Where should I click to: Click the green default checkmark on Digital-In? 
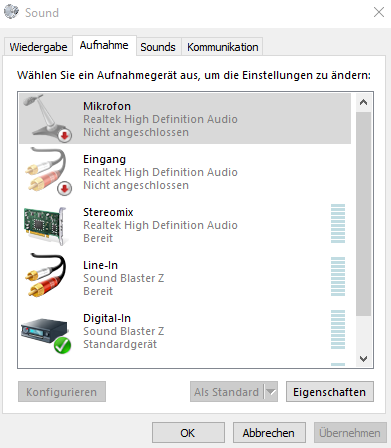tap(62, 345)
